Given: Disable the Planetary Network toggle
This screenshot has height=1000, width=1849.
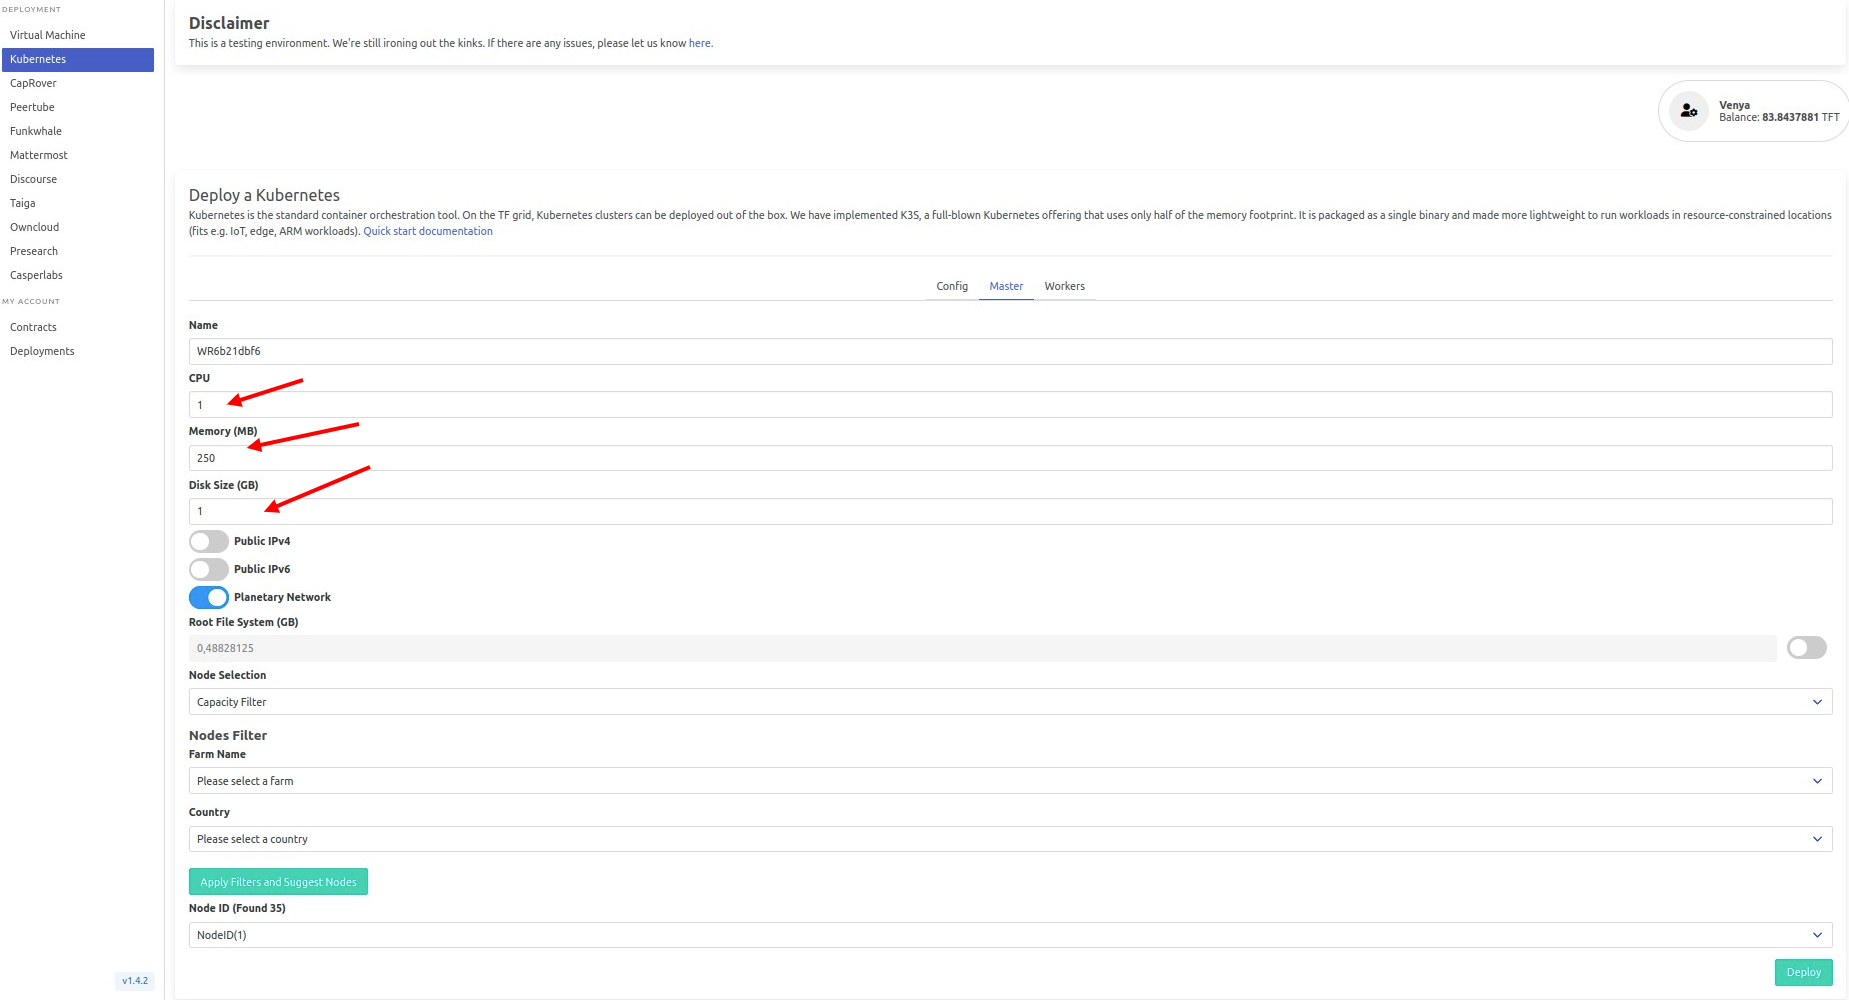Looking at the screenshot, I should (x=208, y=597).
